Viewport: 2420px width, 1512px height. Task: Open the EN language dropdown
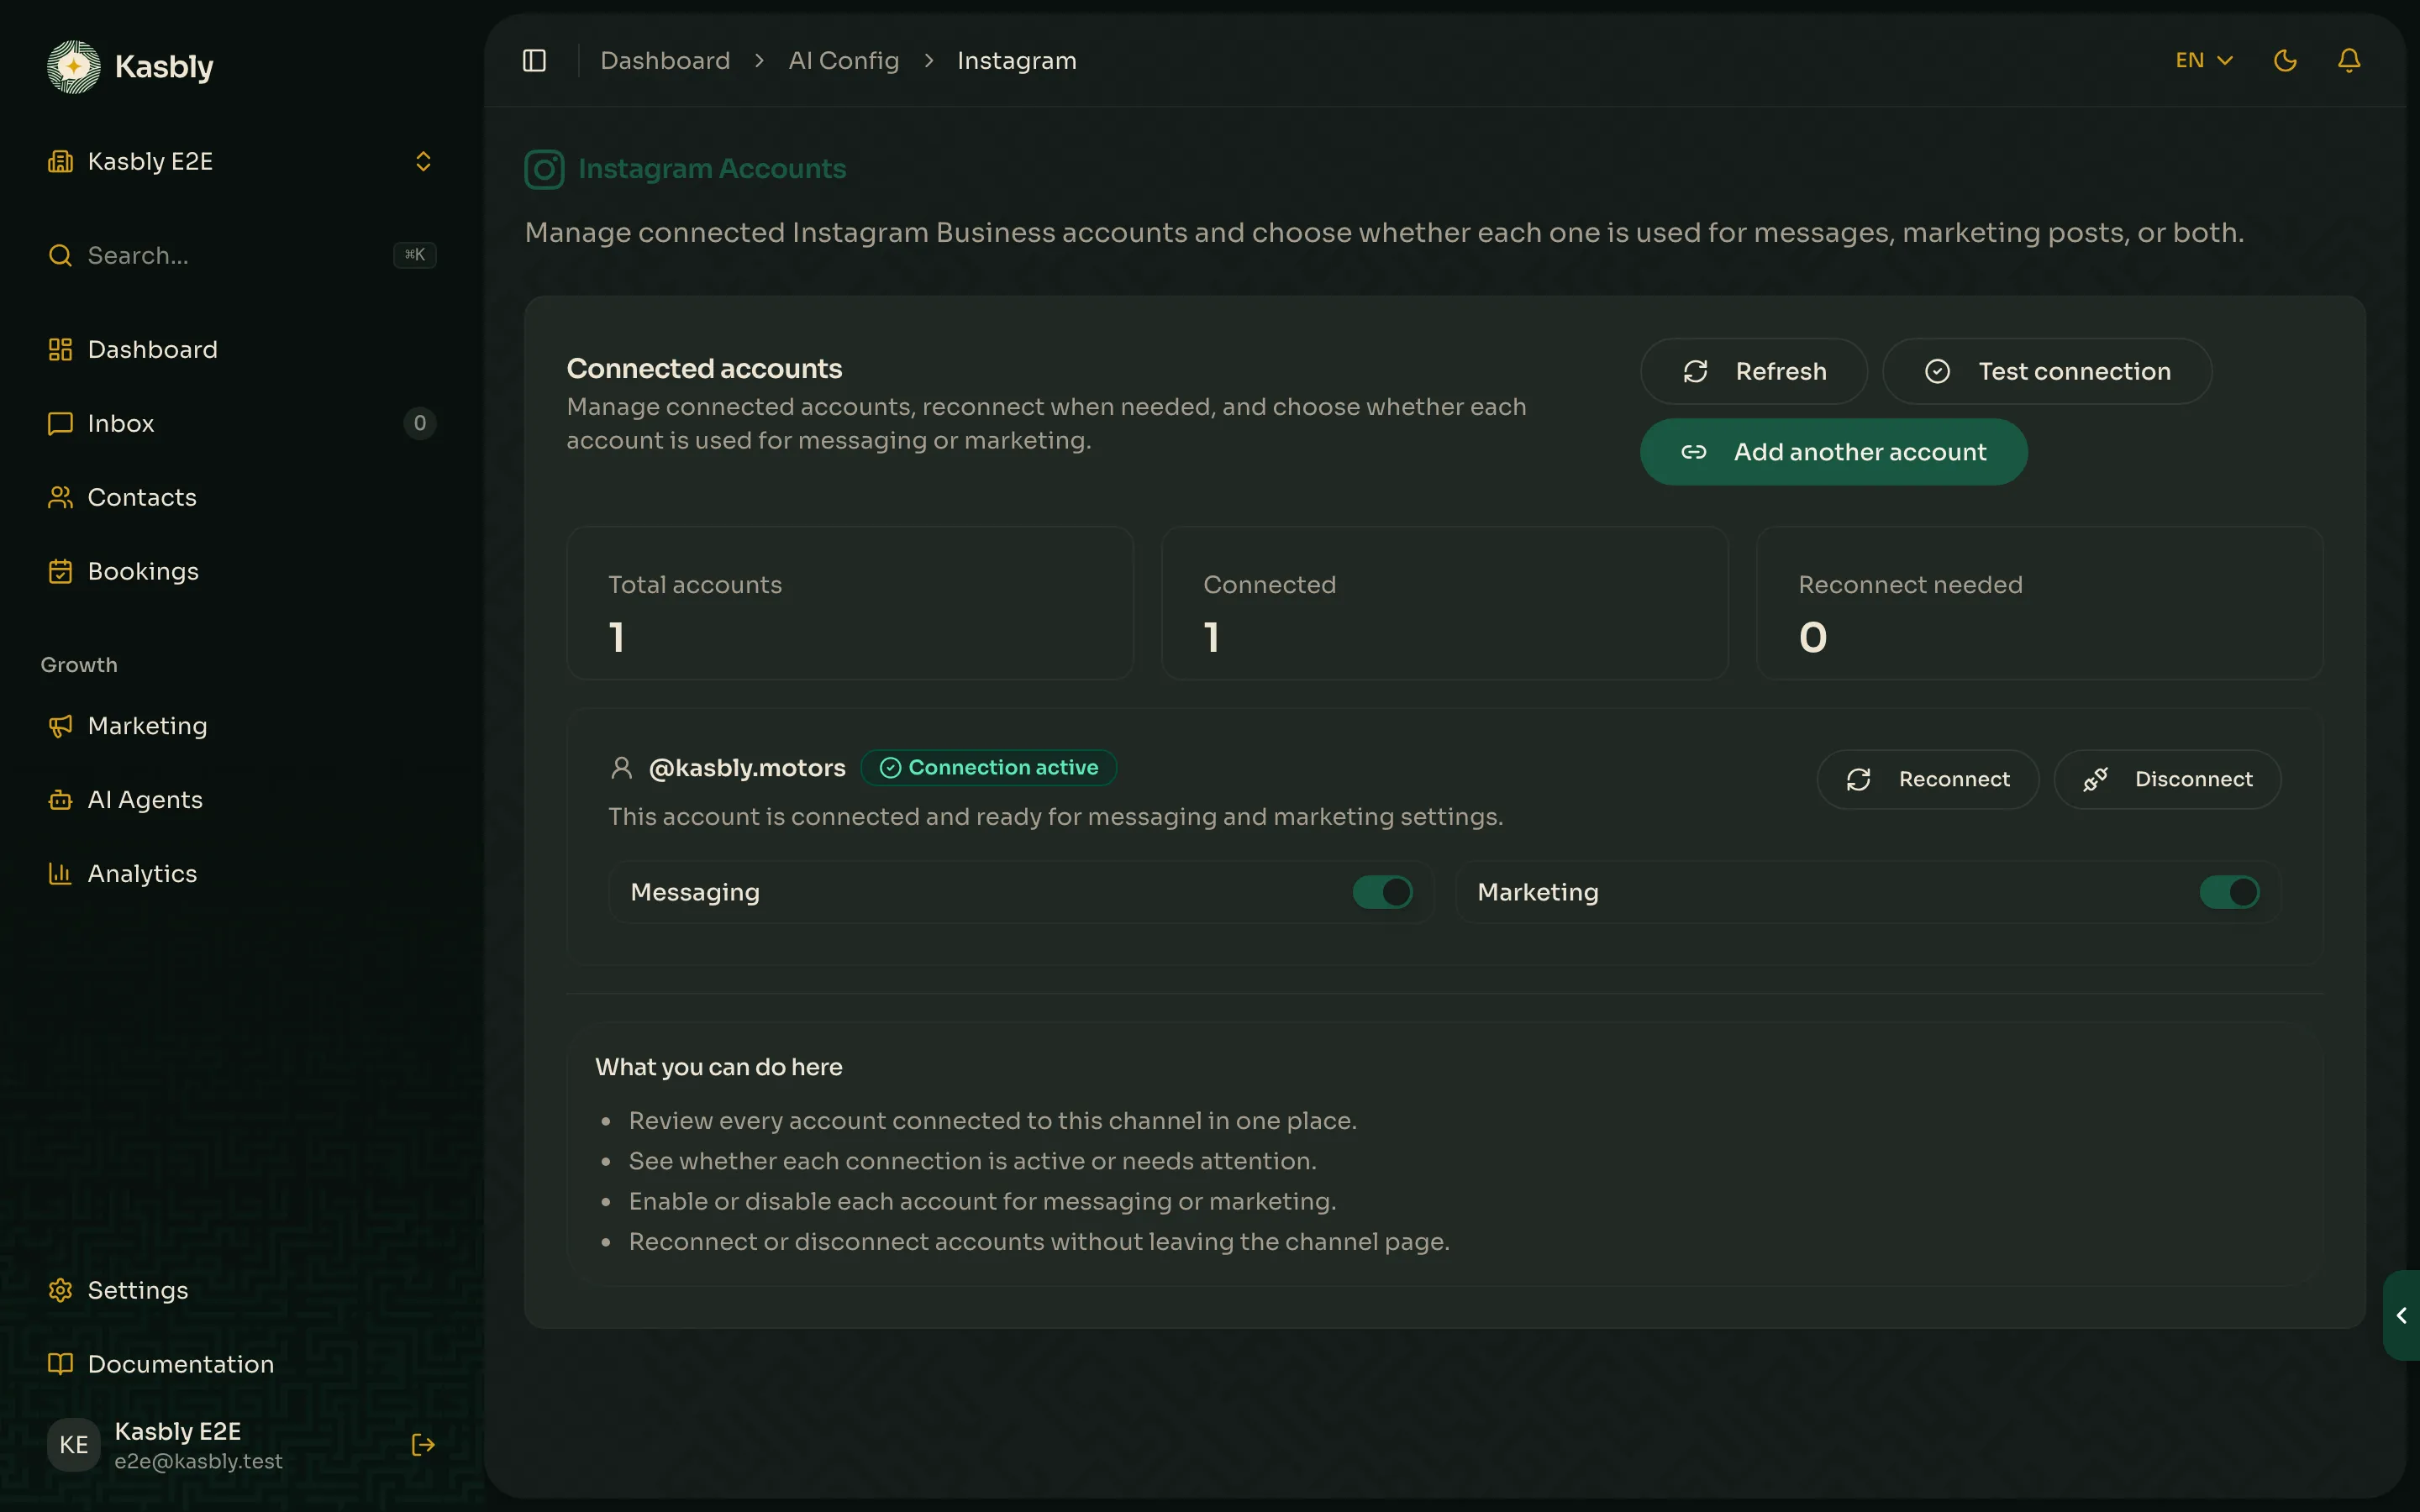2204,61
